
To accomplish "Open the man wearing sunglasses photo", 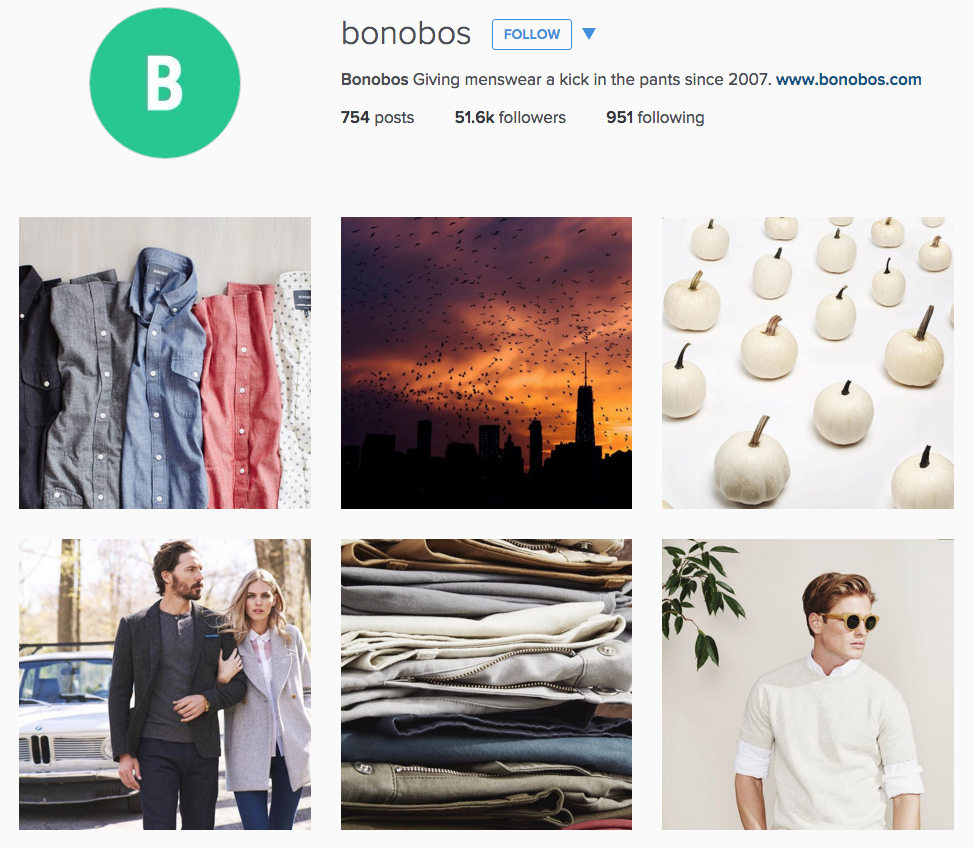I will pos(808,684).
